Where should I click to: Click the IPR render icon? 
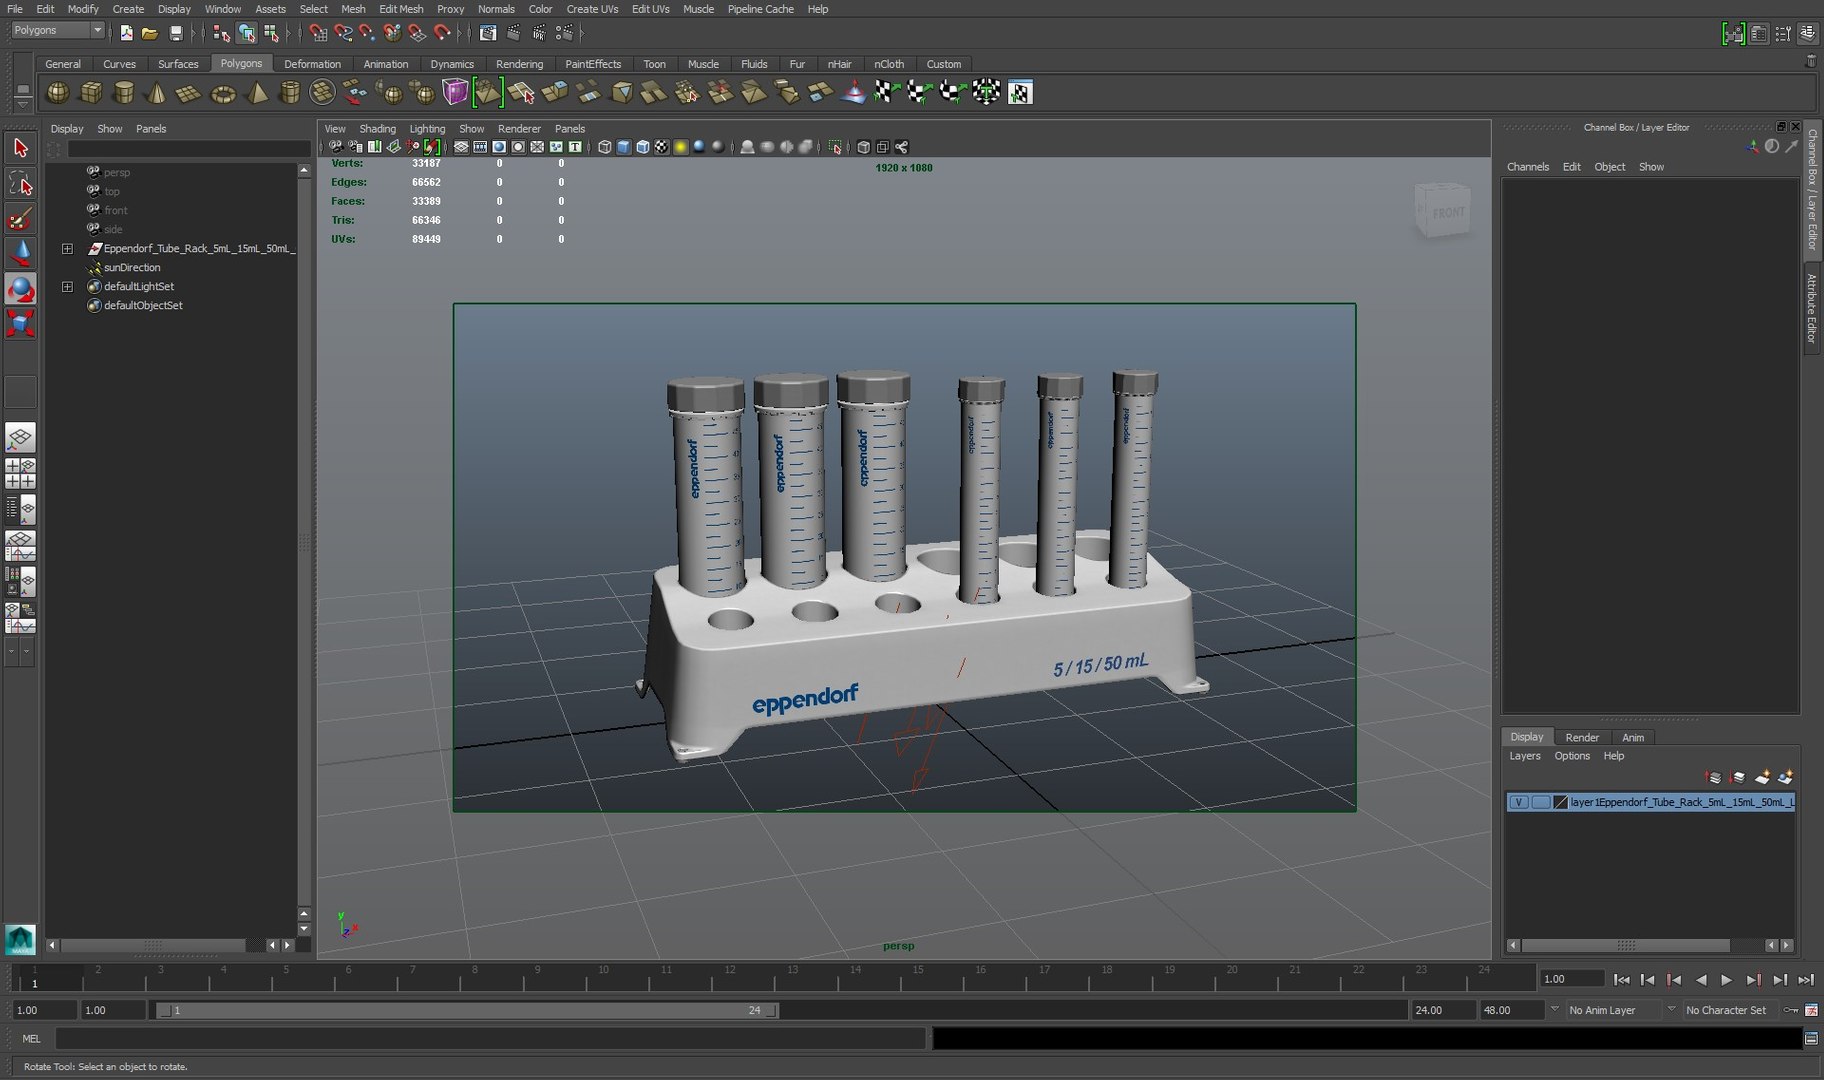tap(539, 33)
